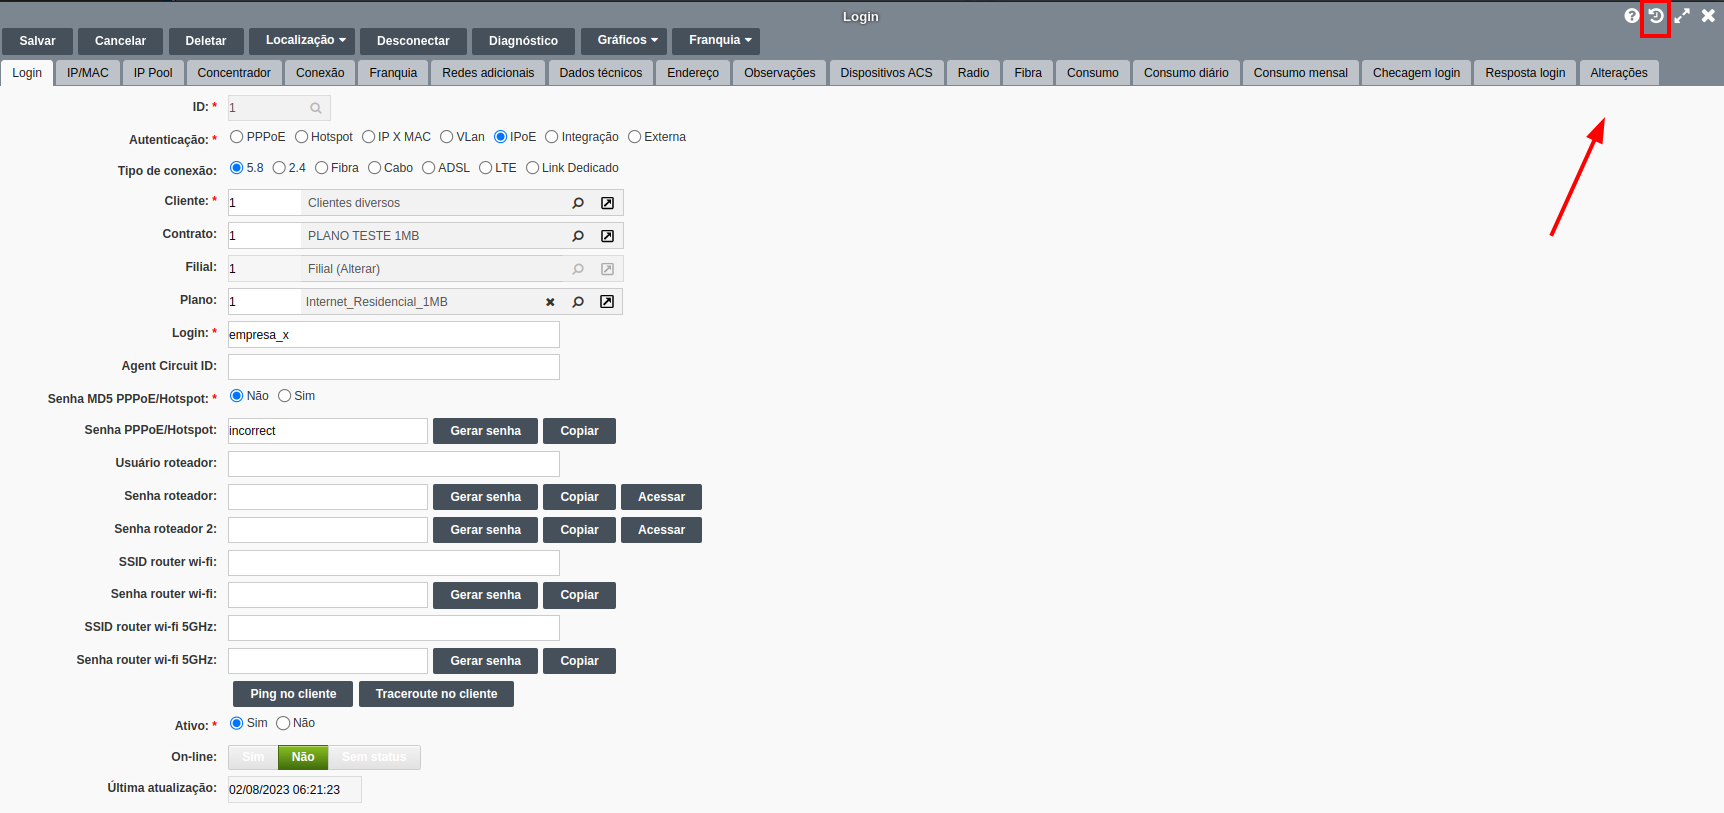1724x813 pixels.
Task: Click Ping no cliente button
Action: click(293, 694)
